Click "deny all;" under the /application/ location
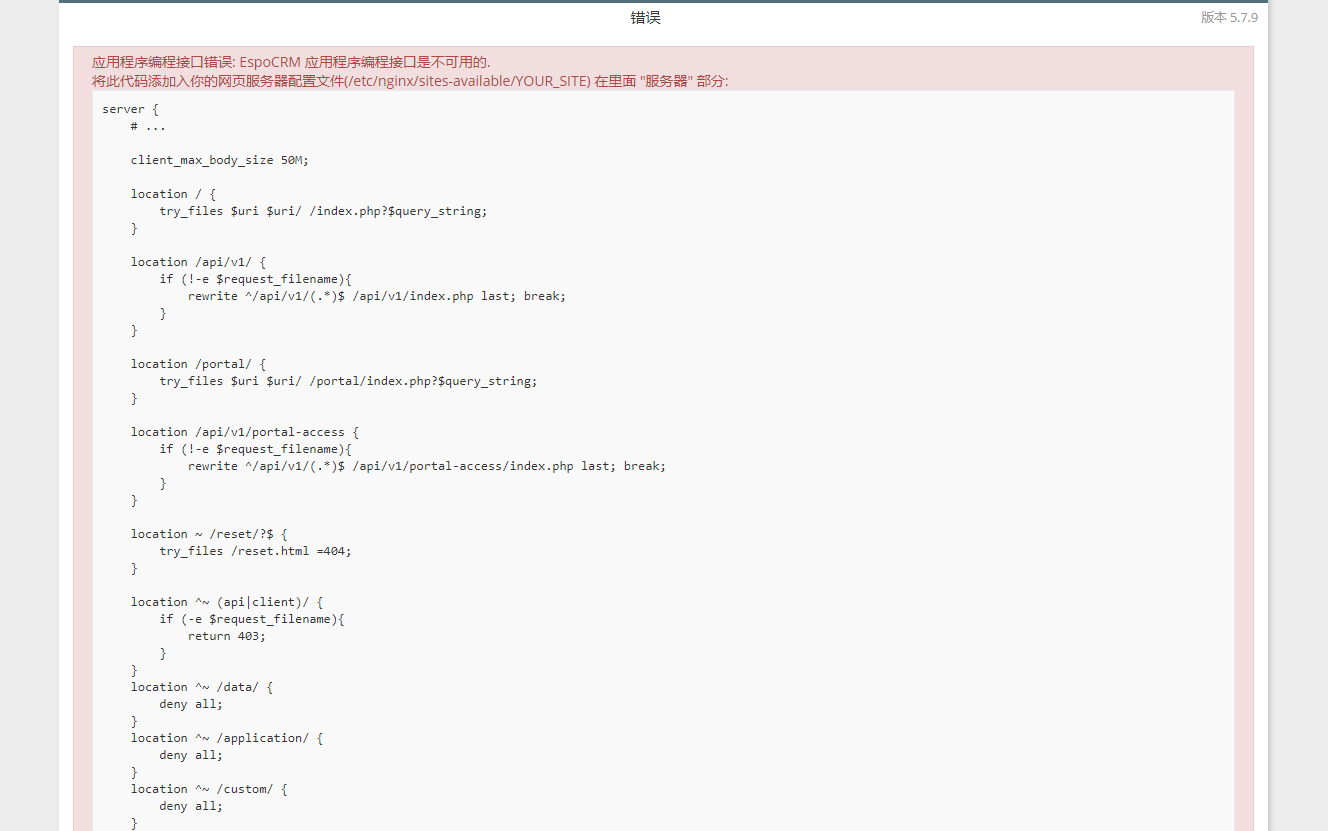This screenshot has height=831, width=1328. tap(191, 755)
